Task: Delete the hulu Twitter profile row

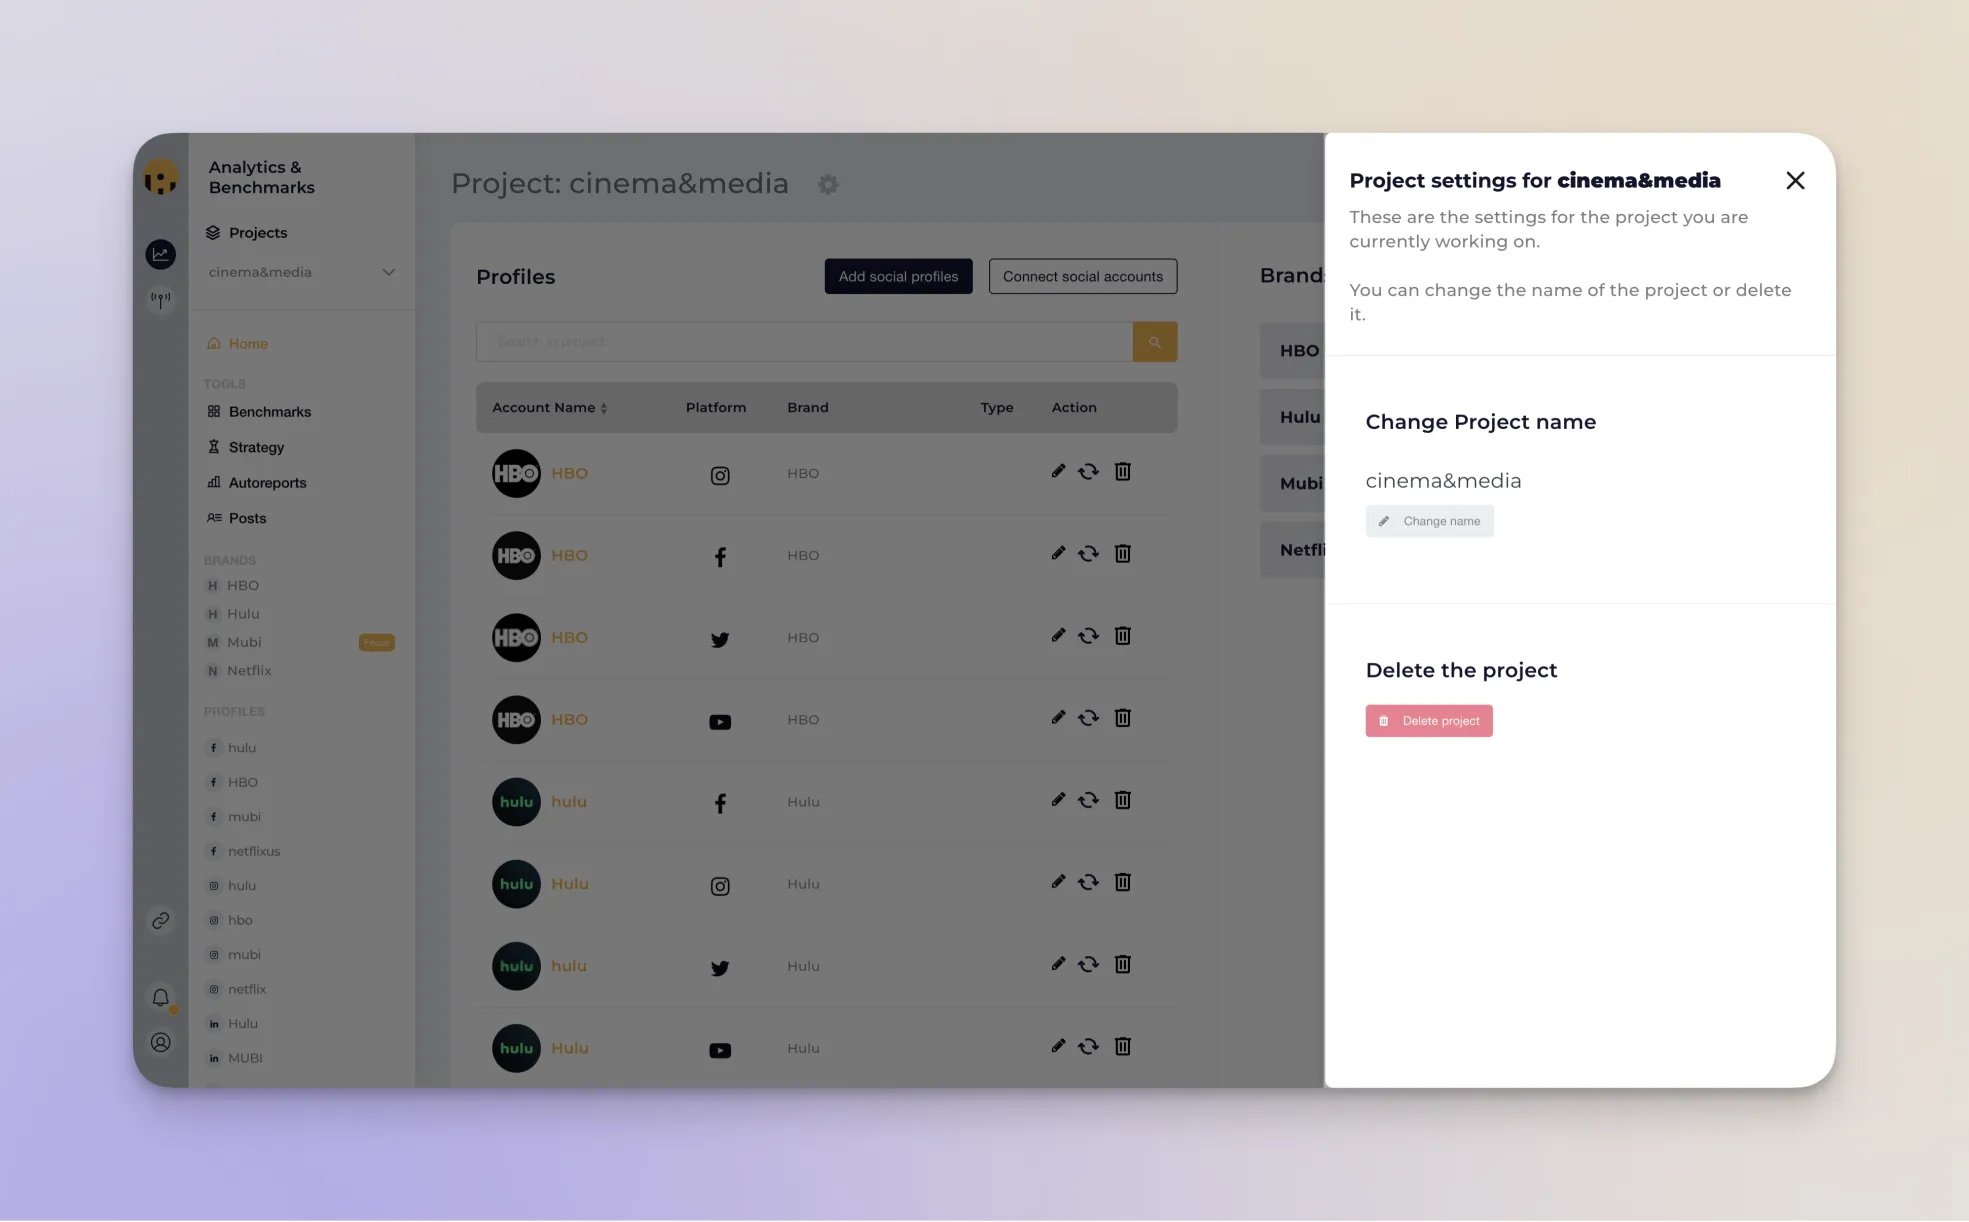Action: (1123, 964)
